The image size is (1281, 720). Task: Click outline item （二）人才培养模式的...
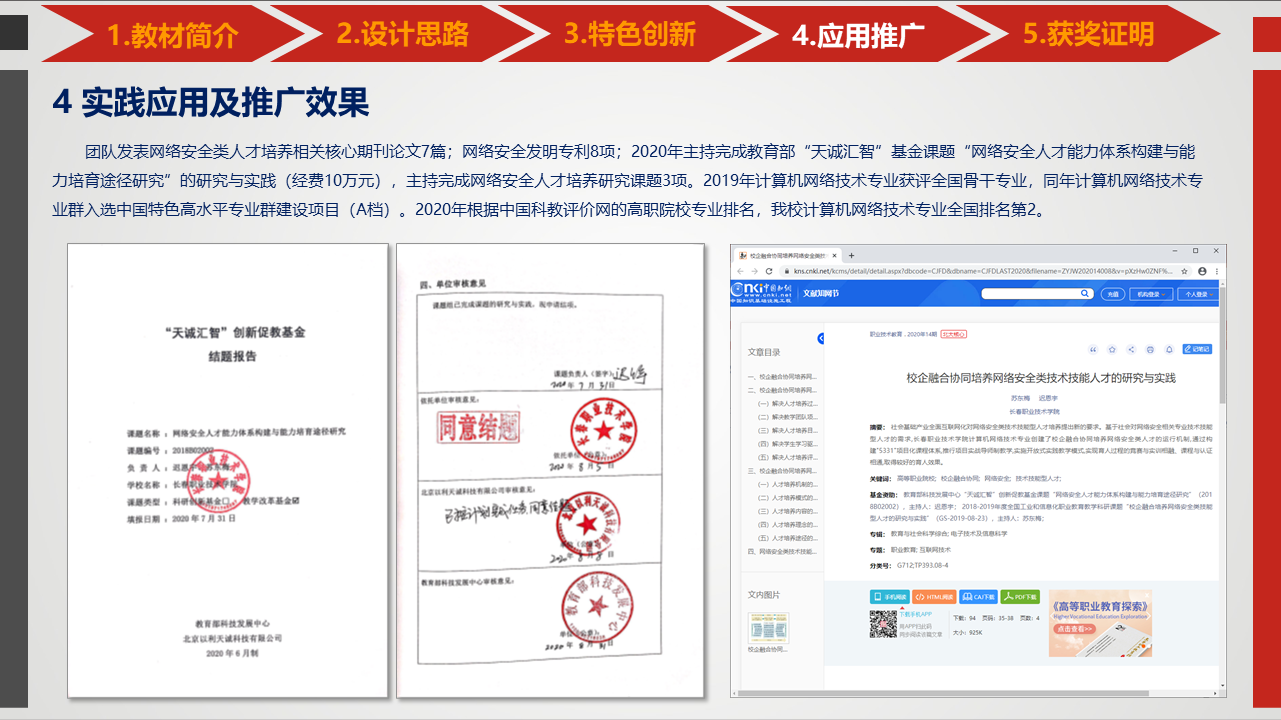[787, 497]
